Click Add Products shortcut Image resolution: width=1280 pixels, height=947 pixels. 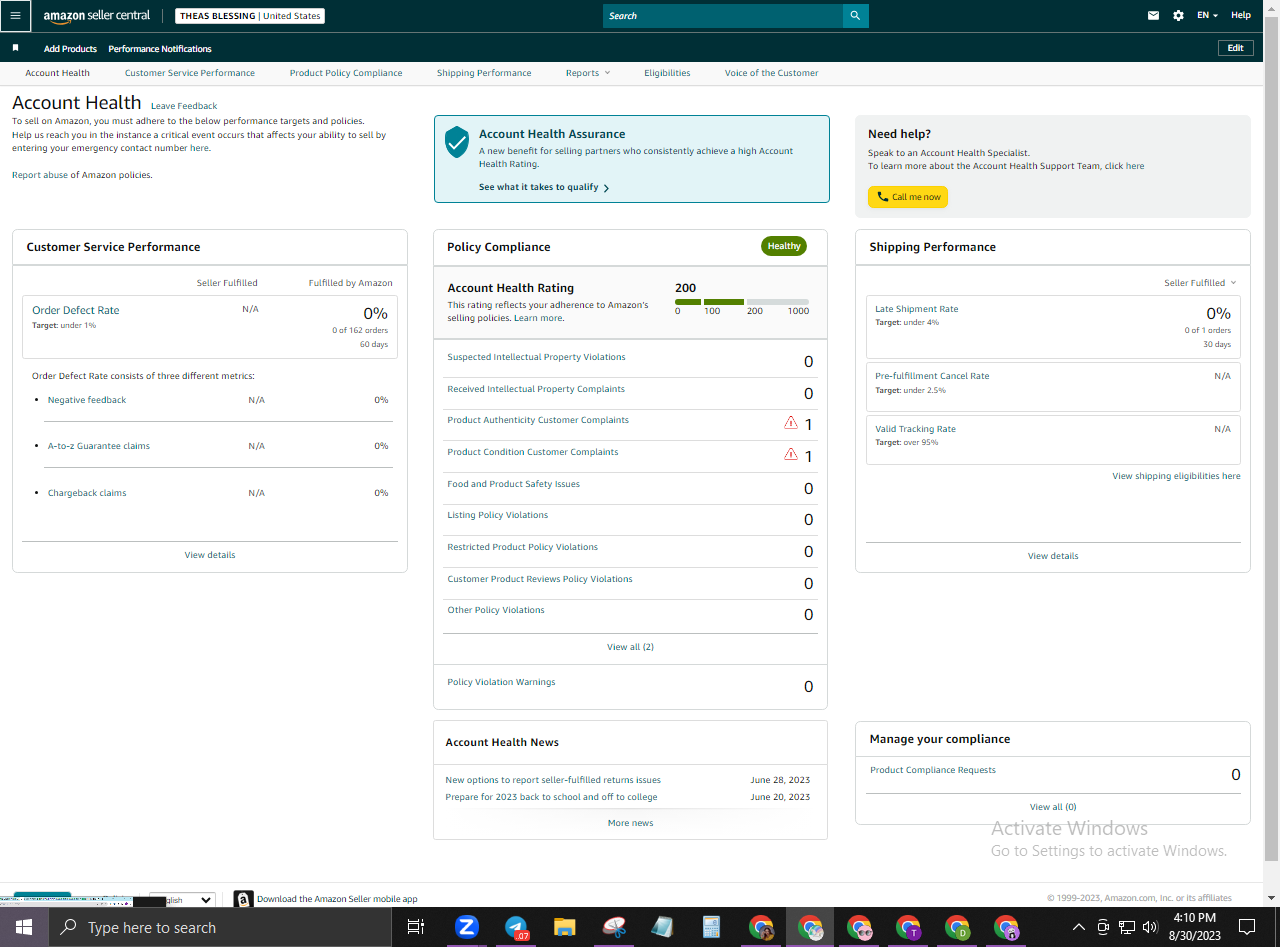pyautogui.click(x=70, y=49)
